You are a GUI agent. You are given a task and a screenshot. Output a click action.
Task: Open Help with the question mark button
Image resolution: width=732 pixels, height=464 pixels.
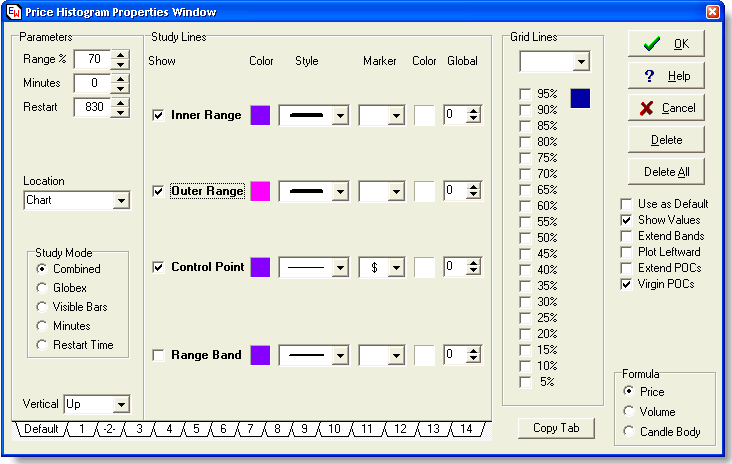click(x=665, y=76)
